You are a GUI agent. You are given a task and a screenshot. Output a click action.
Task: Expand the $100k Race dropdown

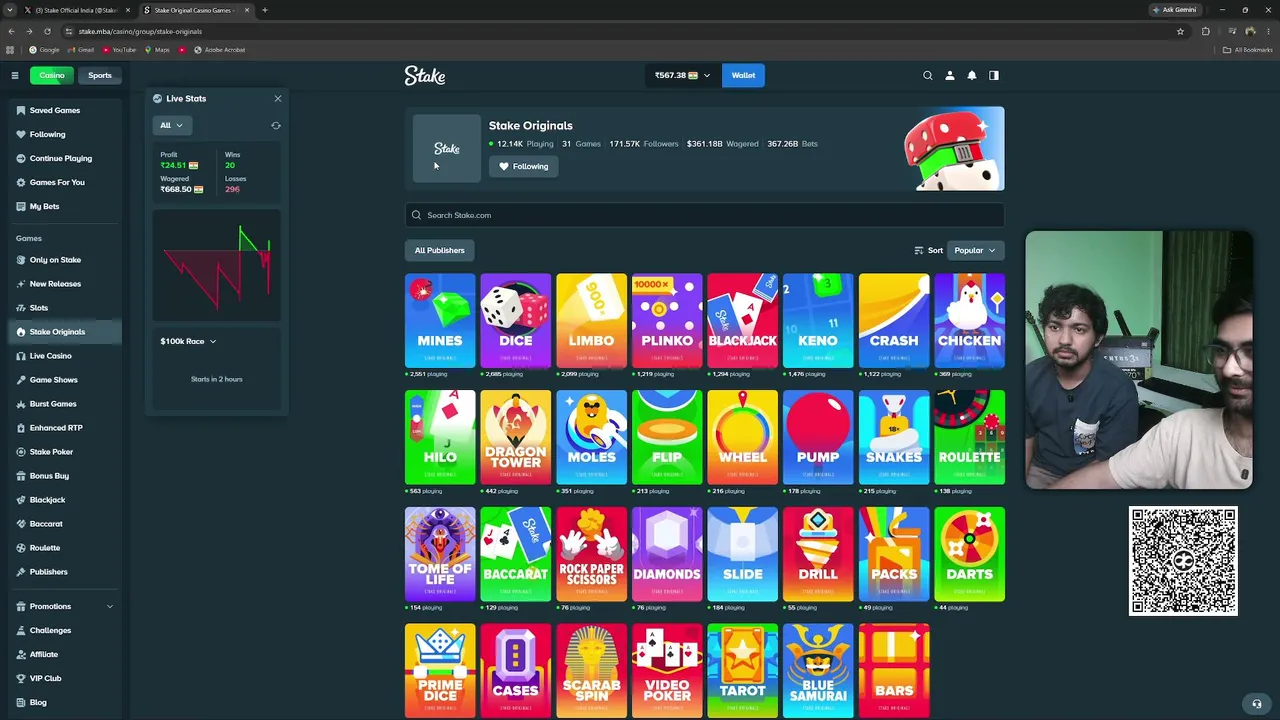188,341
